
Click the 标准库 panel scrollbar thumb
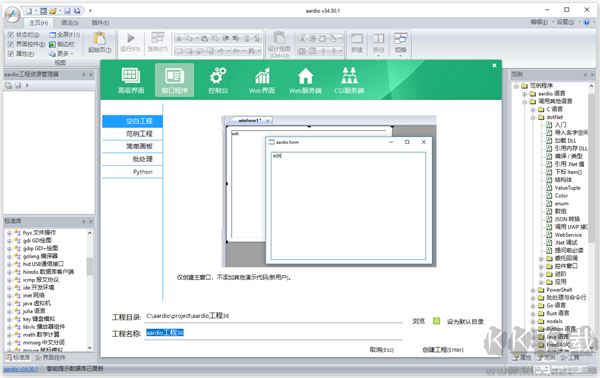pos(90,267)
